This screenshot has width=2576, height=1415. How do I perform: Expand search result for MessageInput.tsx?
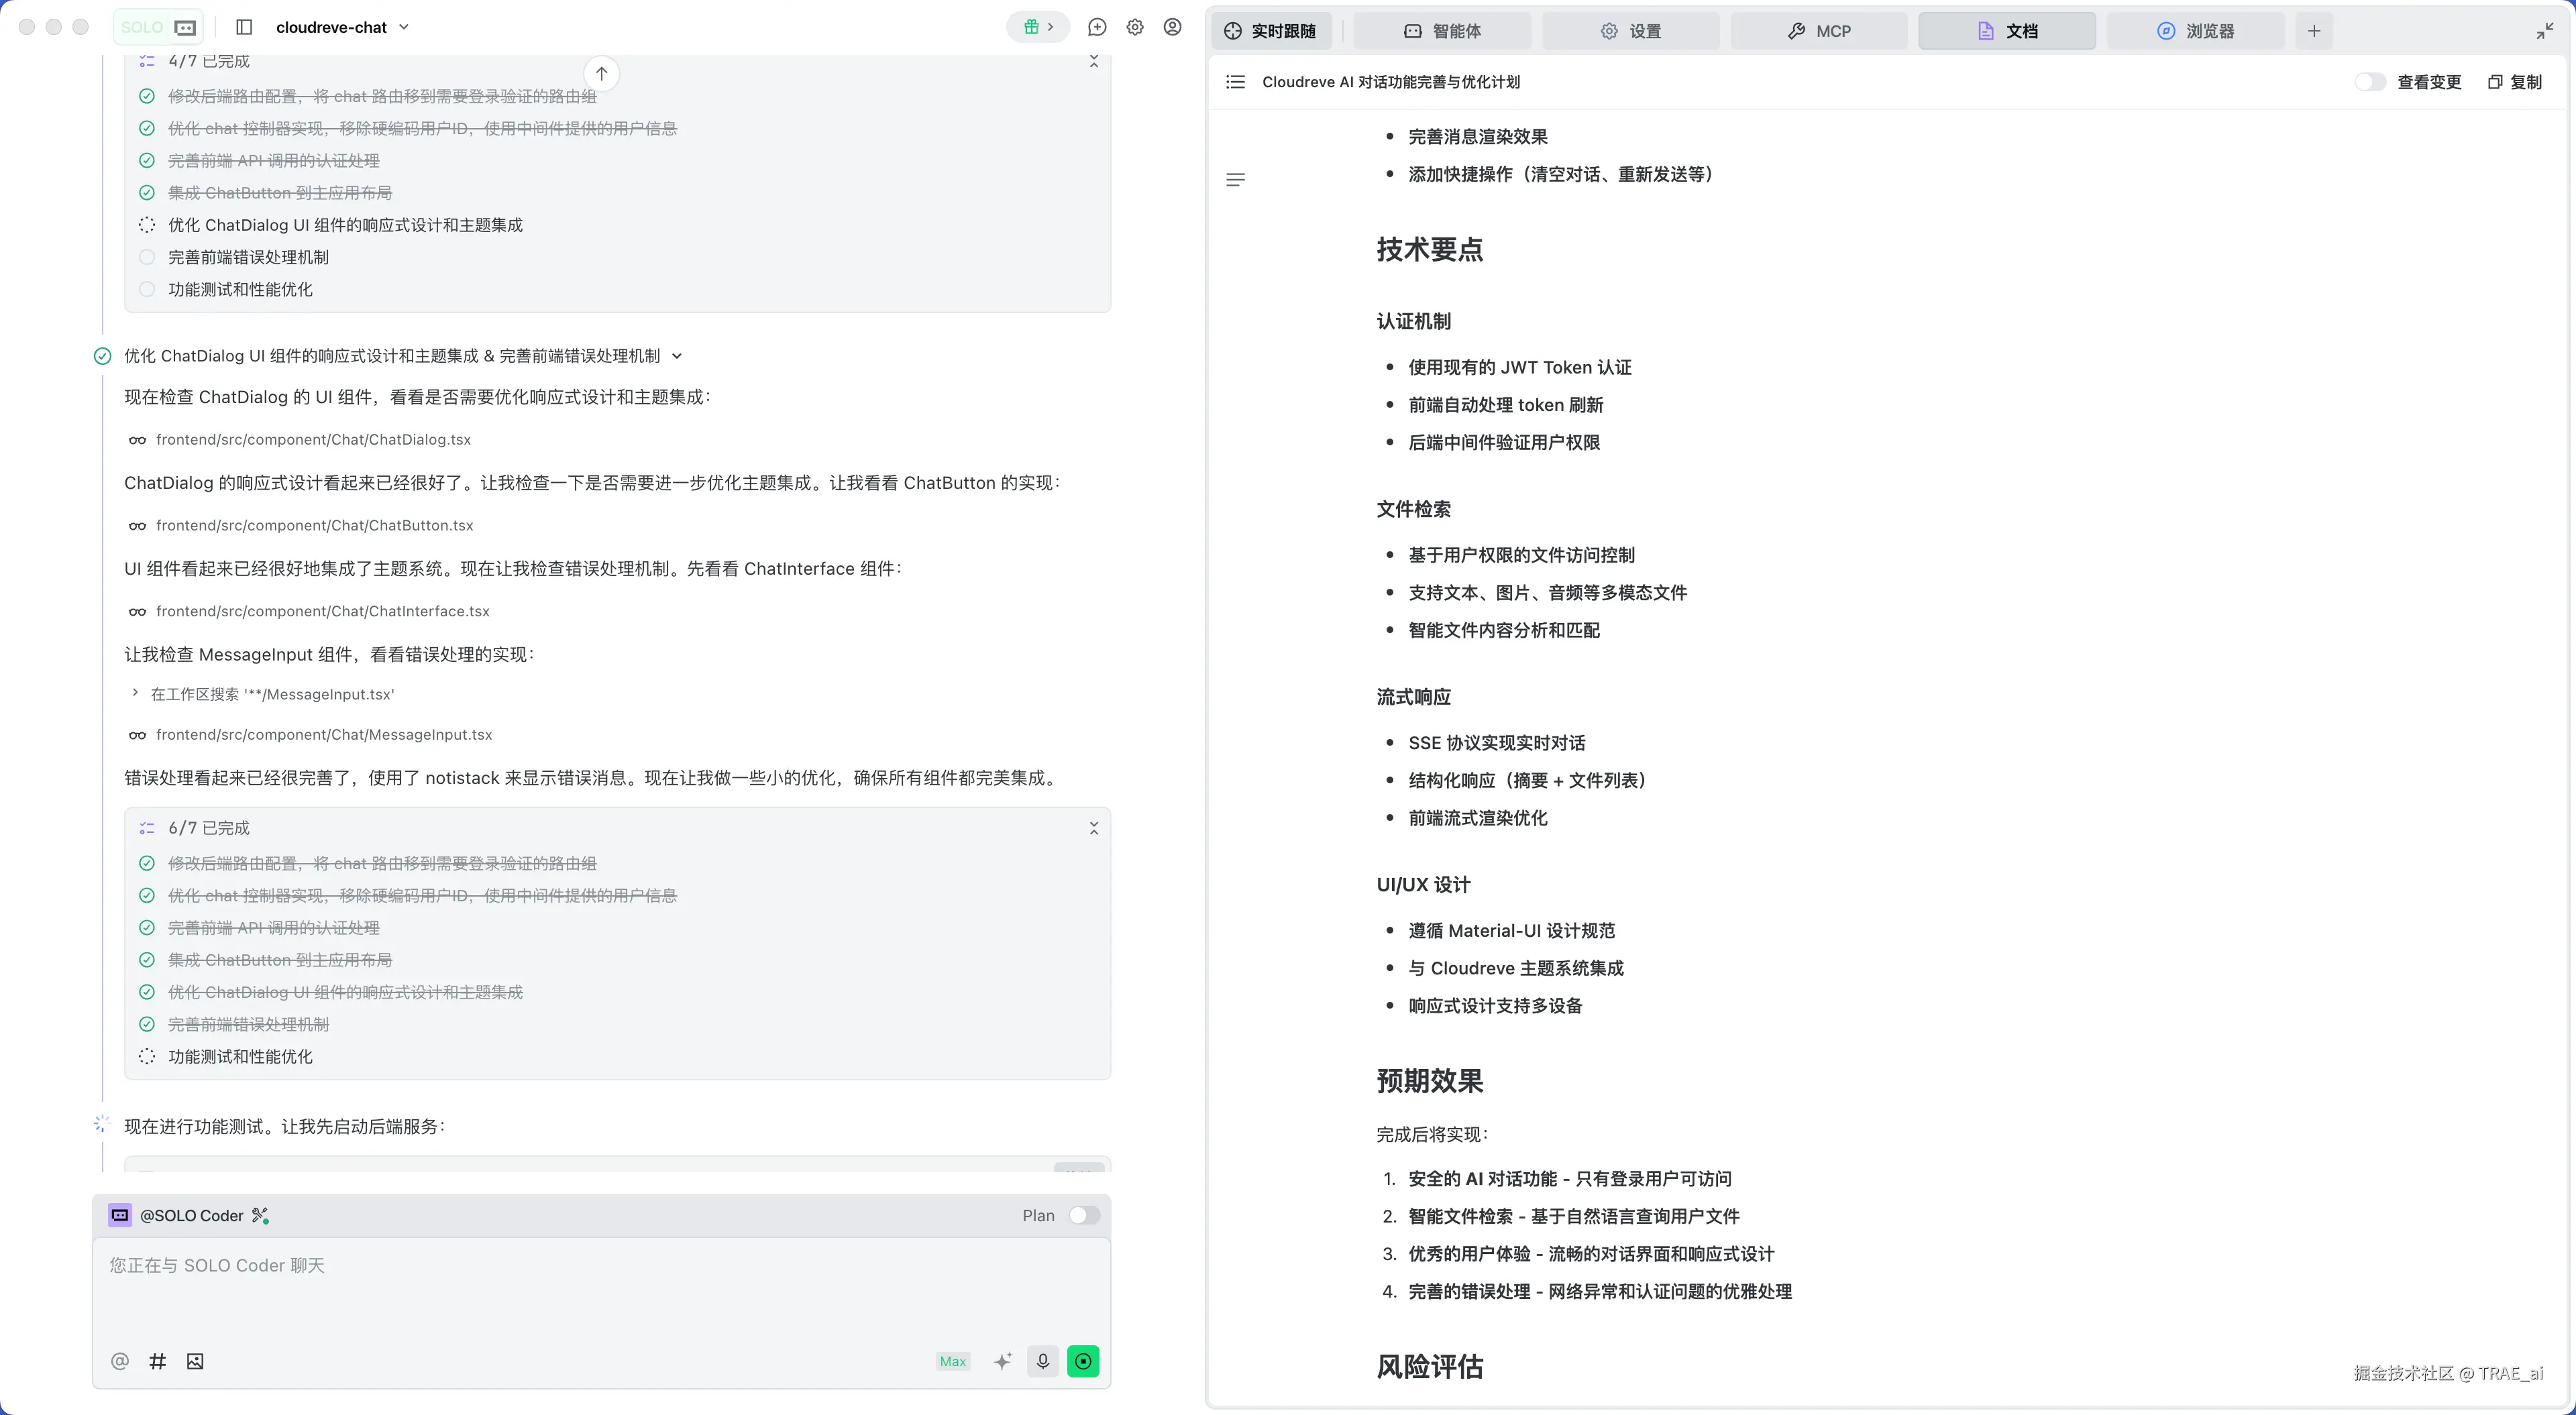[135, 693]
